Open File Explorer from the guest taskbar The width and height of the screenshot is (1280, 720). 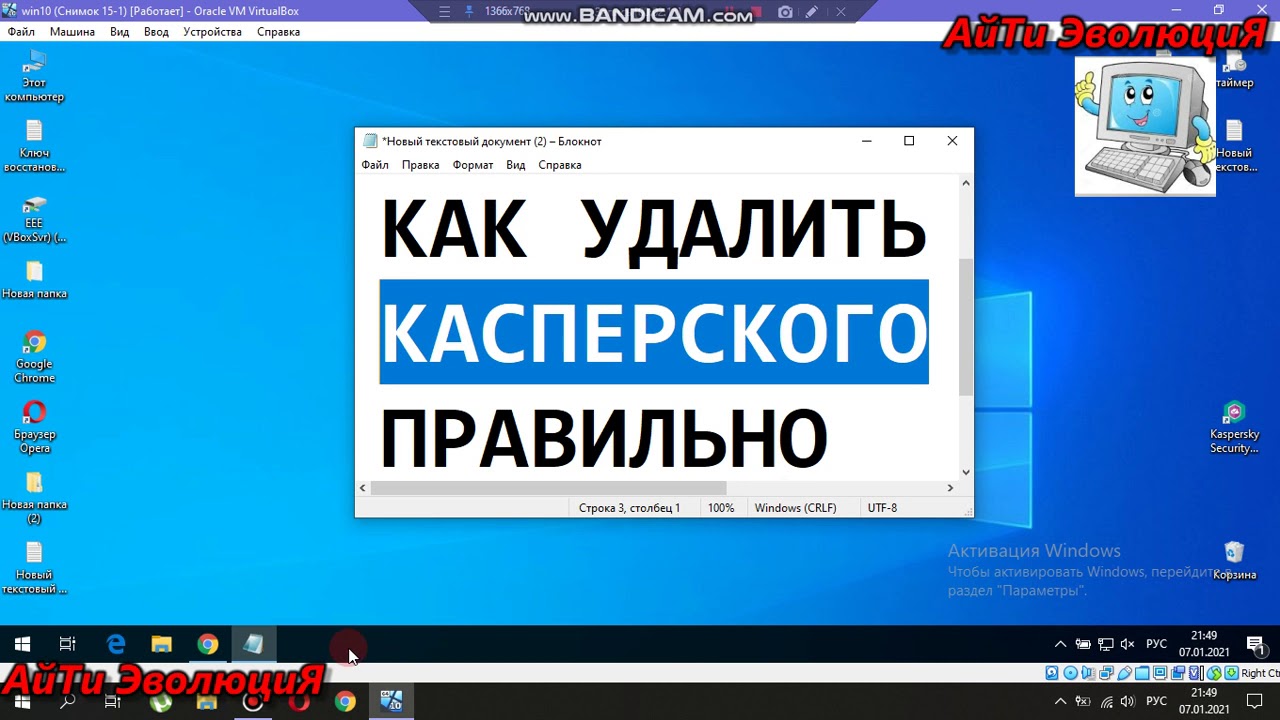[x=162, y=645]
